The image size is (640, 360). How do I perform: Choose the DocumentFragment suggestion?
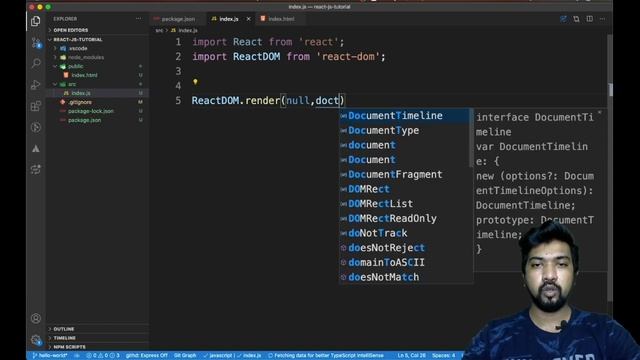(404, 174)
